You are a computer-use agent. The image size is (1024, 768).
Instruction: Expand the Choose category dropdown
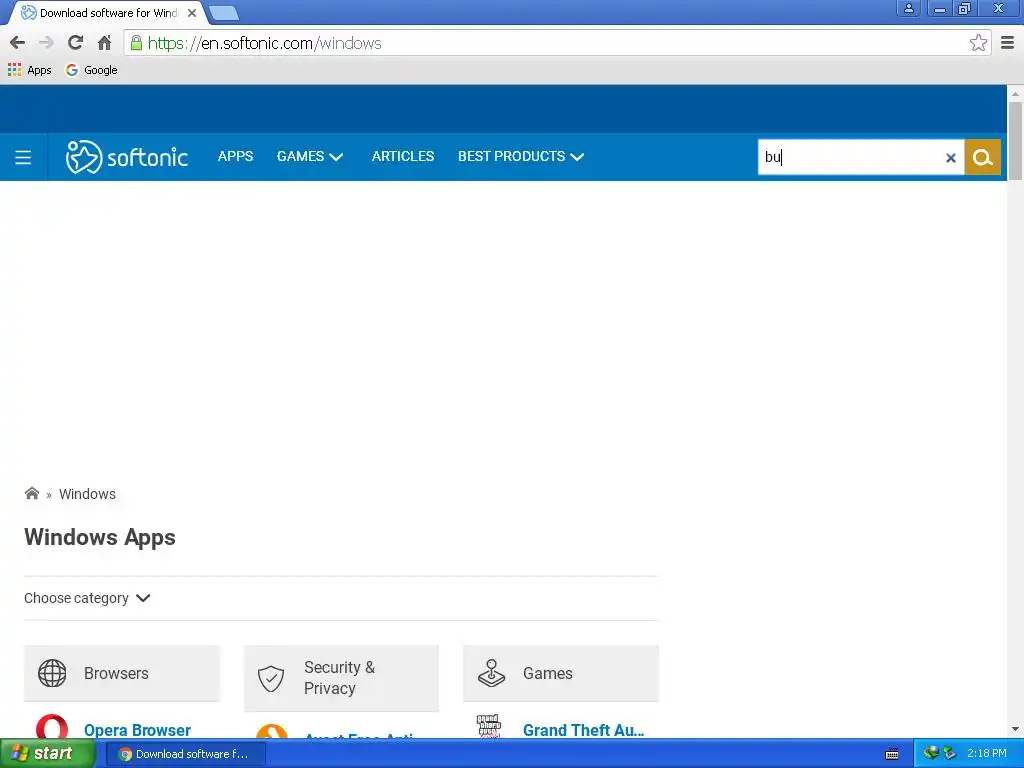[88, 598]
